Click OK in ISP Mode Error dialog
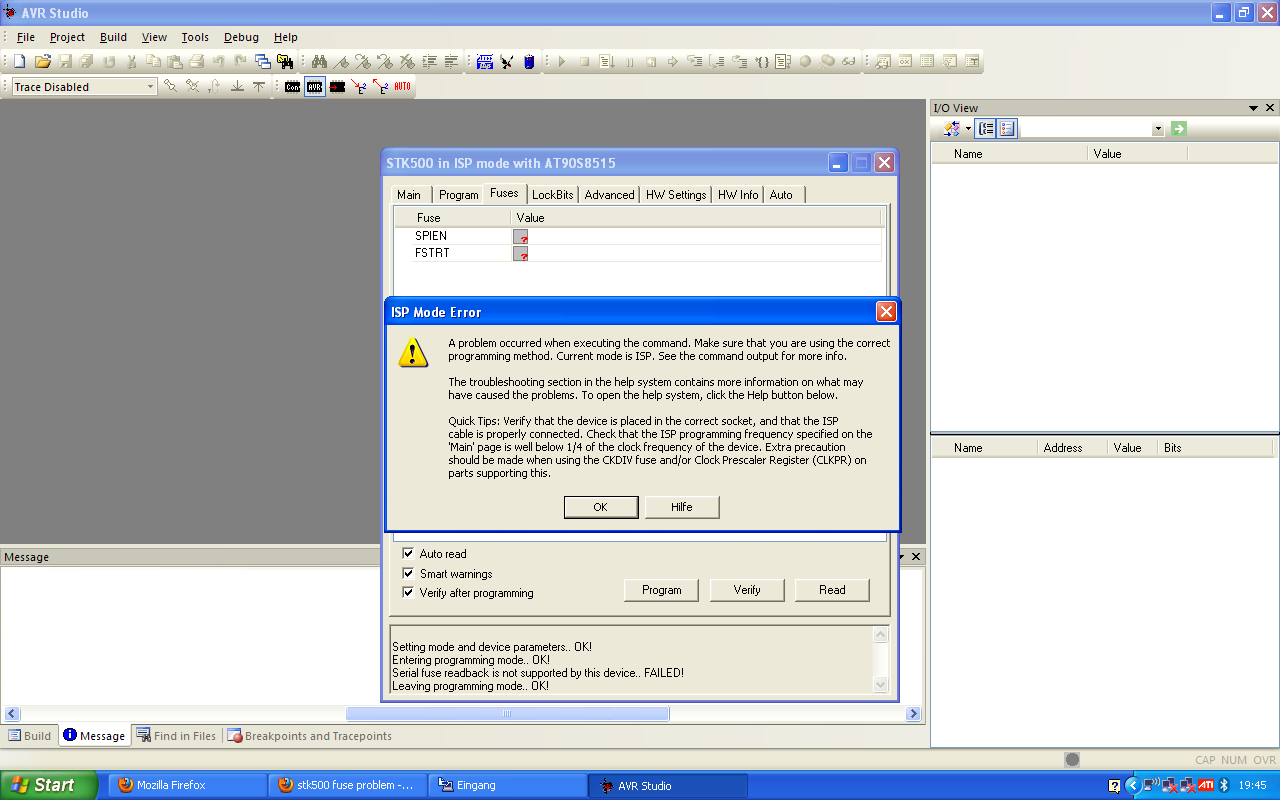Screen dimensions: 1280x800 (x=601, y=507)
